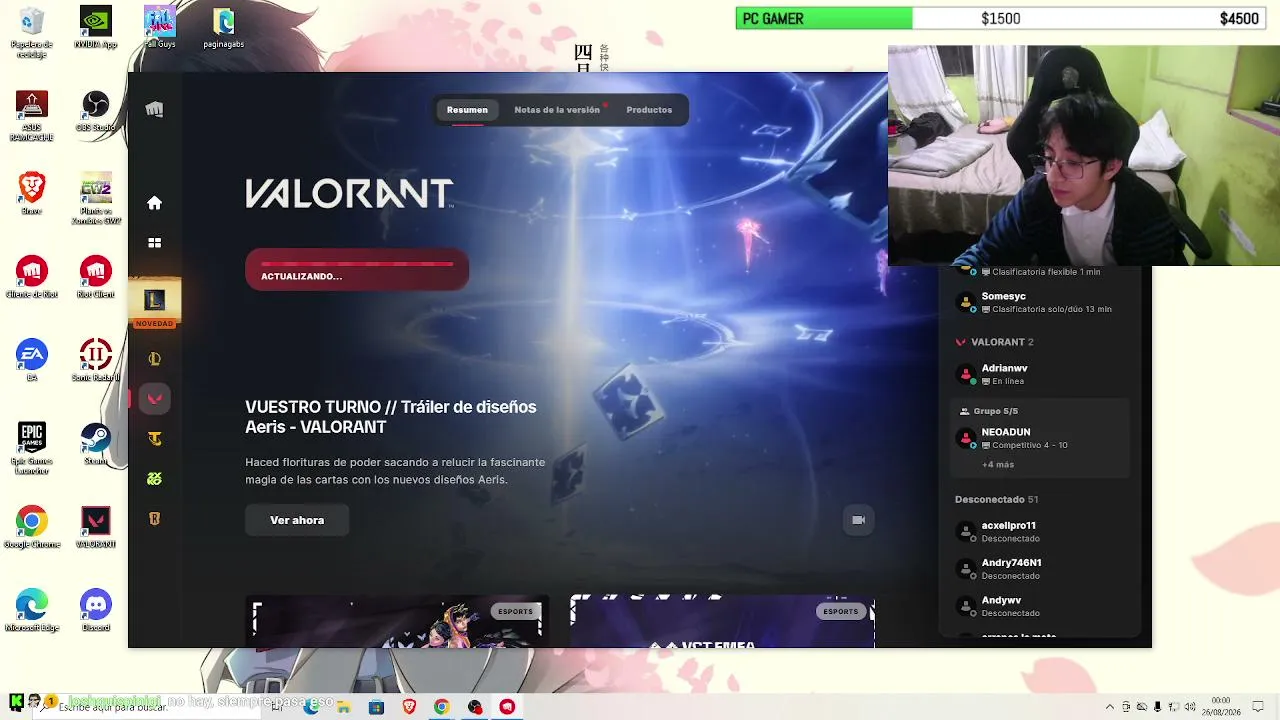The image size is (1280, 720).
Task: Open the Papelera de reciclaje desktop icon
Action: (x=32, y=33)
